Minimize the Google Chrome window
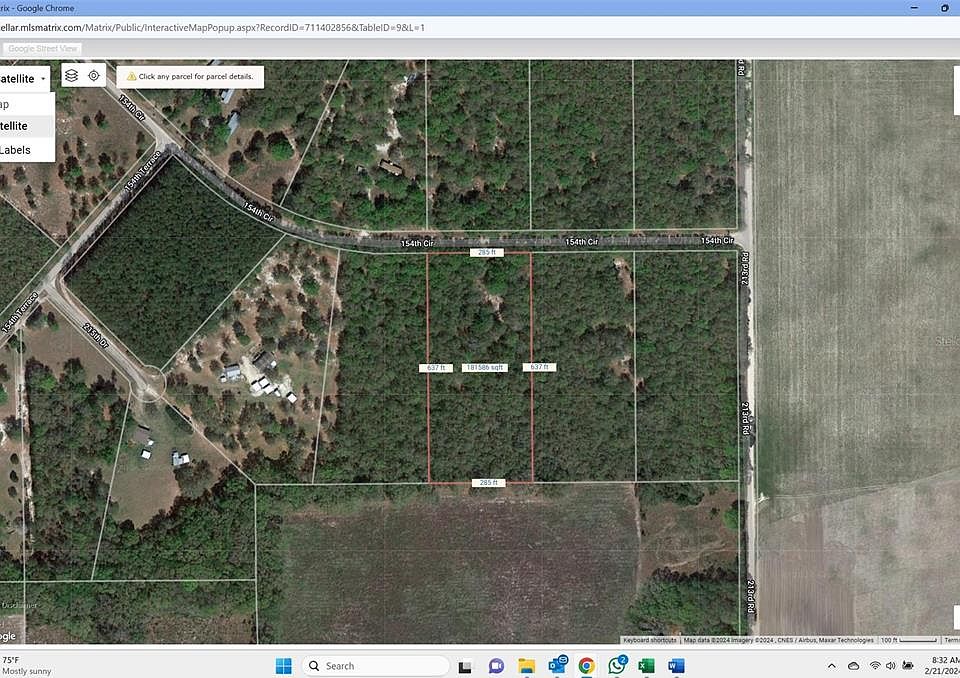This screenshot has height=678, width=960. click(x=914, y=8)
